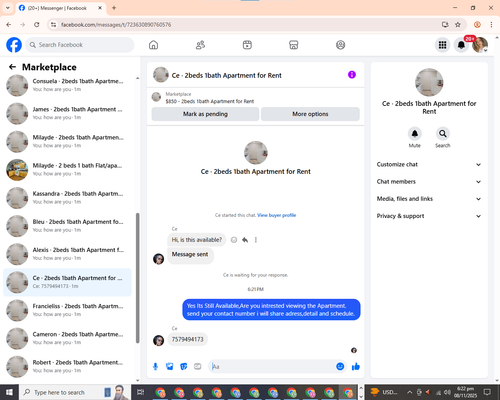Image resolution: width=500 pixels, height=400 pixels.
Task: Expand the Customize chat section
Action: coord(429,164)
